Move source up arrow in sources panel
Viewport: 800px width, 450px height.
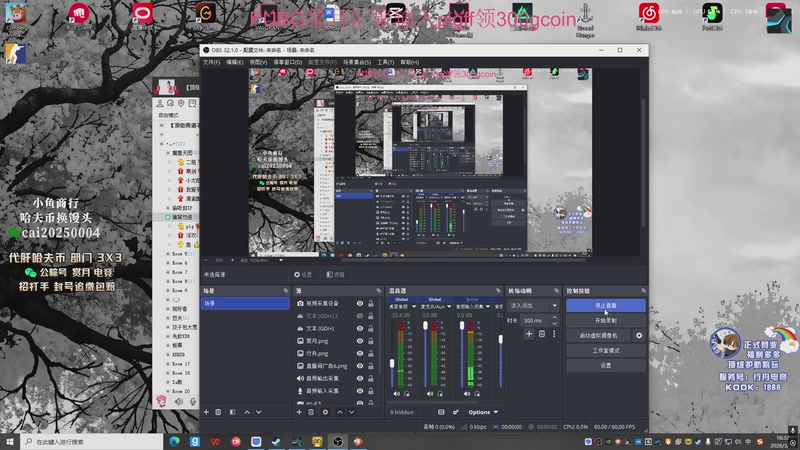pos(340,412)
